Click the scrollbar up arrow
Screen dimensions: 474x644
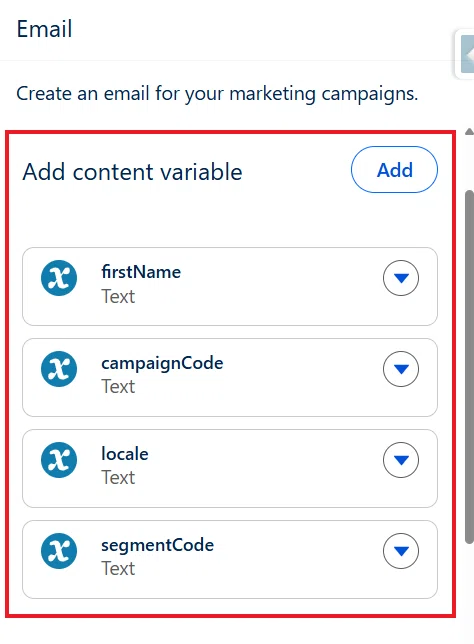click(469, 132)
